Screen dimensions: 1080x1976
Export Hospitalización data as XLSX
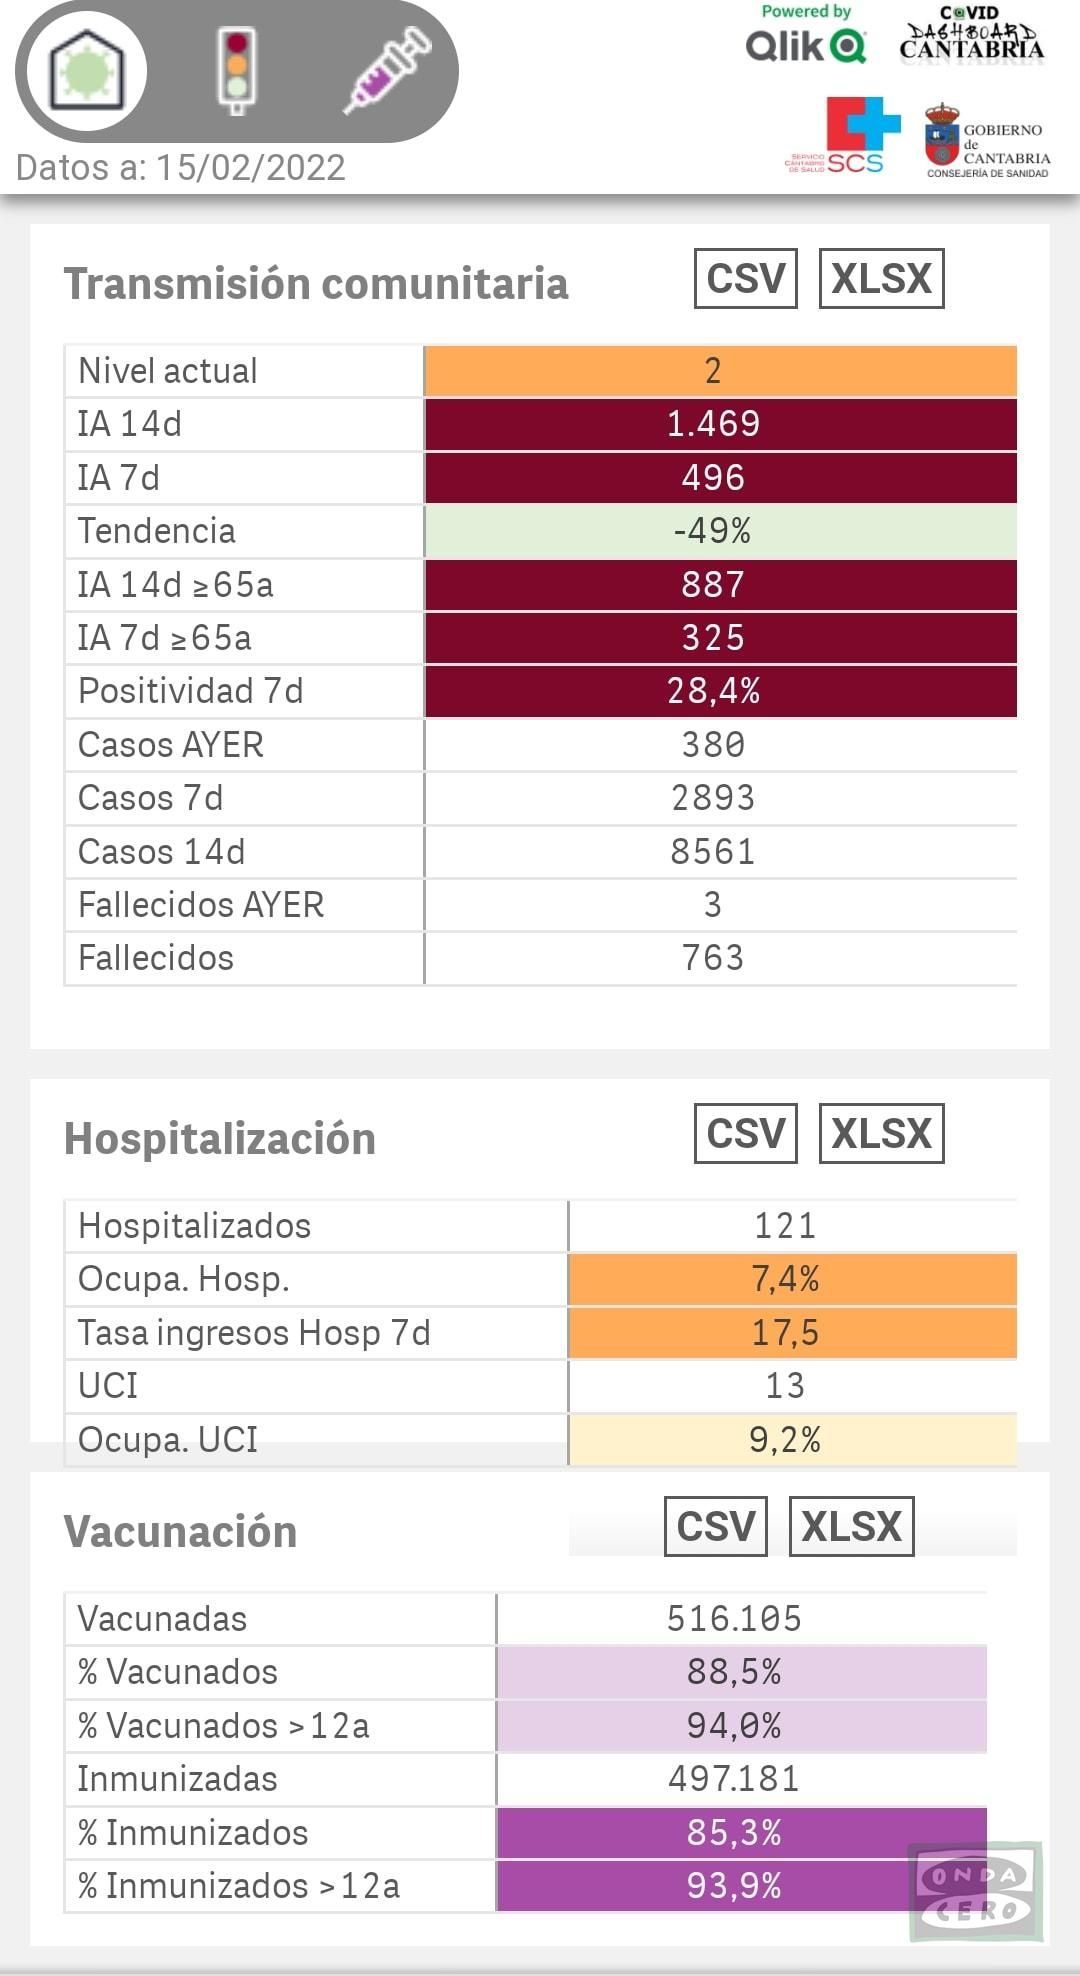coord(880,1133)
